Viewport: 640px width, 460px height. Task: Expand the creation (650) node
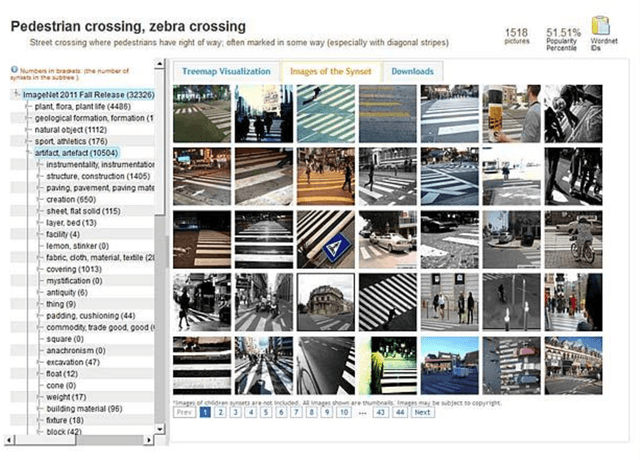click(40, 199)
